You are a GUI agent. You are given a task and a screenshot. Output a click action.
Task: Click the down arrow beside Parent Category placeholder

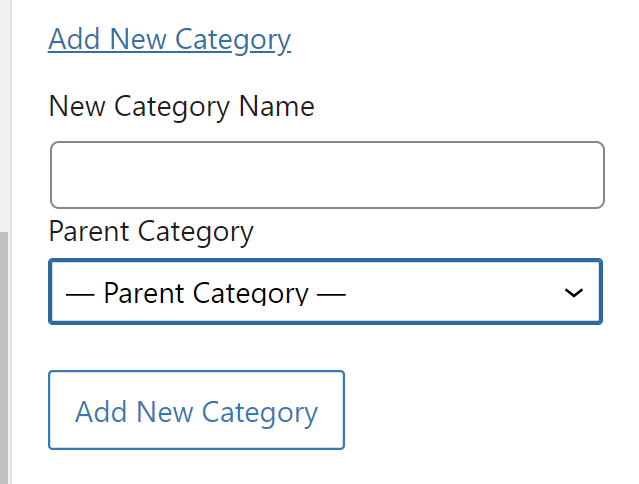pyautogui.click(x=573, y=293)
